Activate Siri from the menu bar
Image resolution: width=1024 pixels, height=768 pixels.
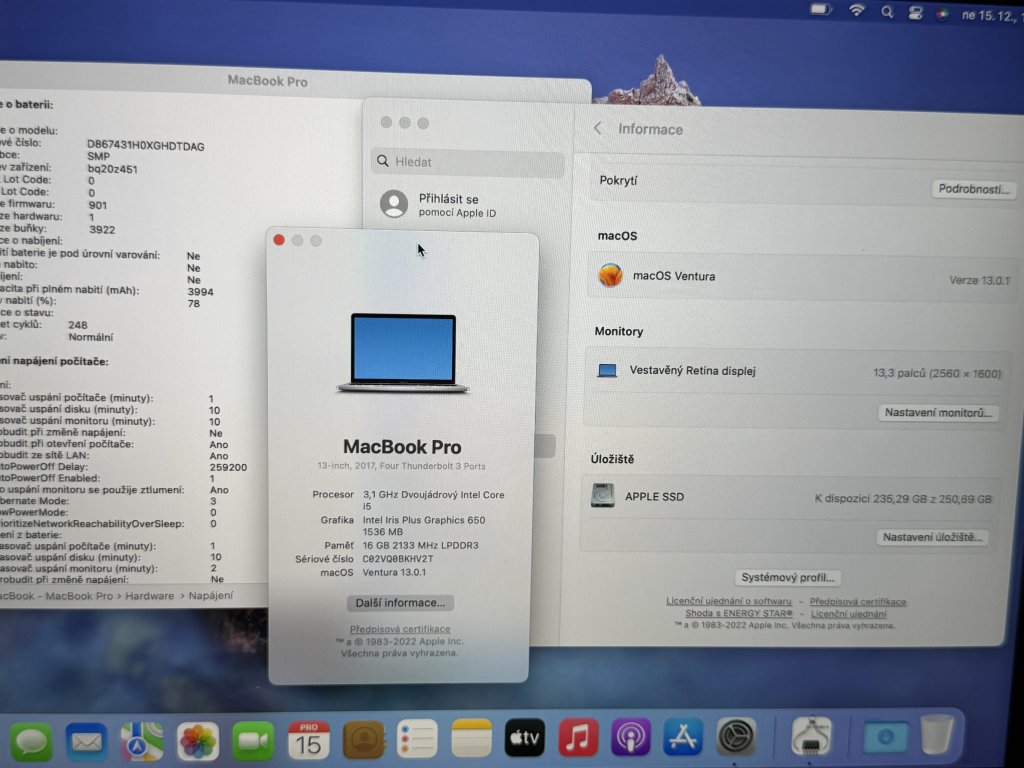(942, 14)
